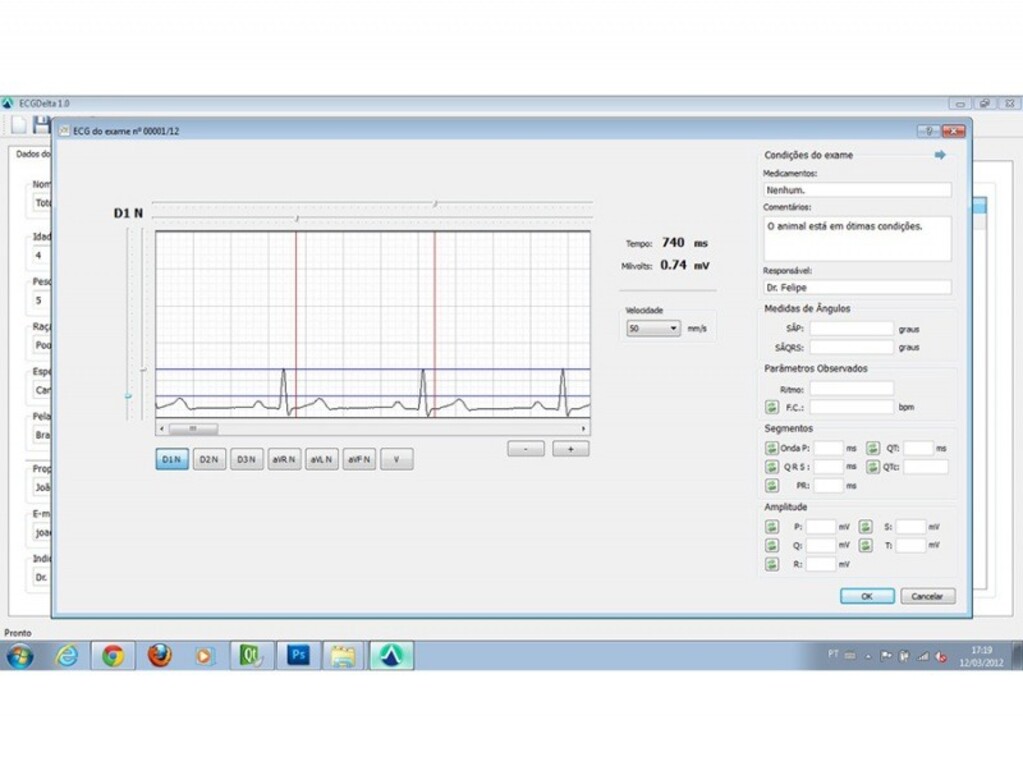Image resolution: width=1023 pixels, height=766 pixels.
Task: Click the measure icon for amplitude T
Action: click(865, 545)
